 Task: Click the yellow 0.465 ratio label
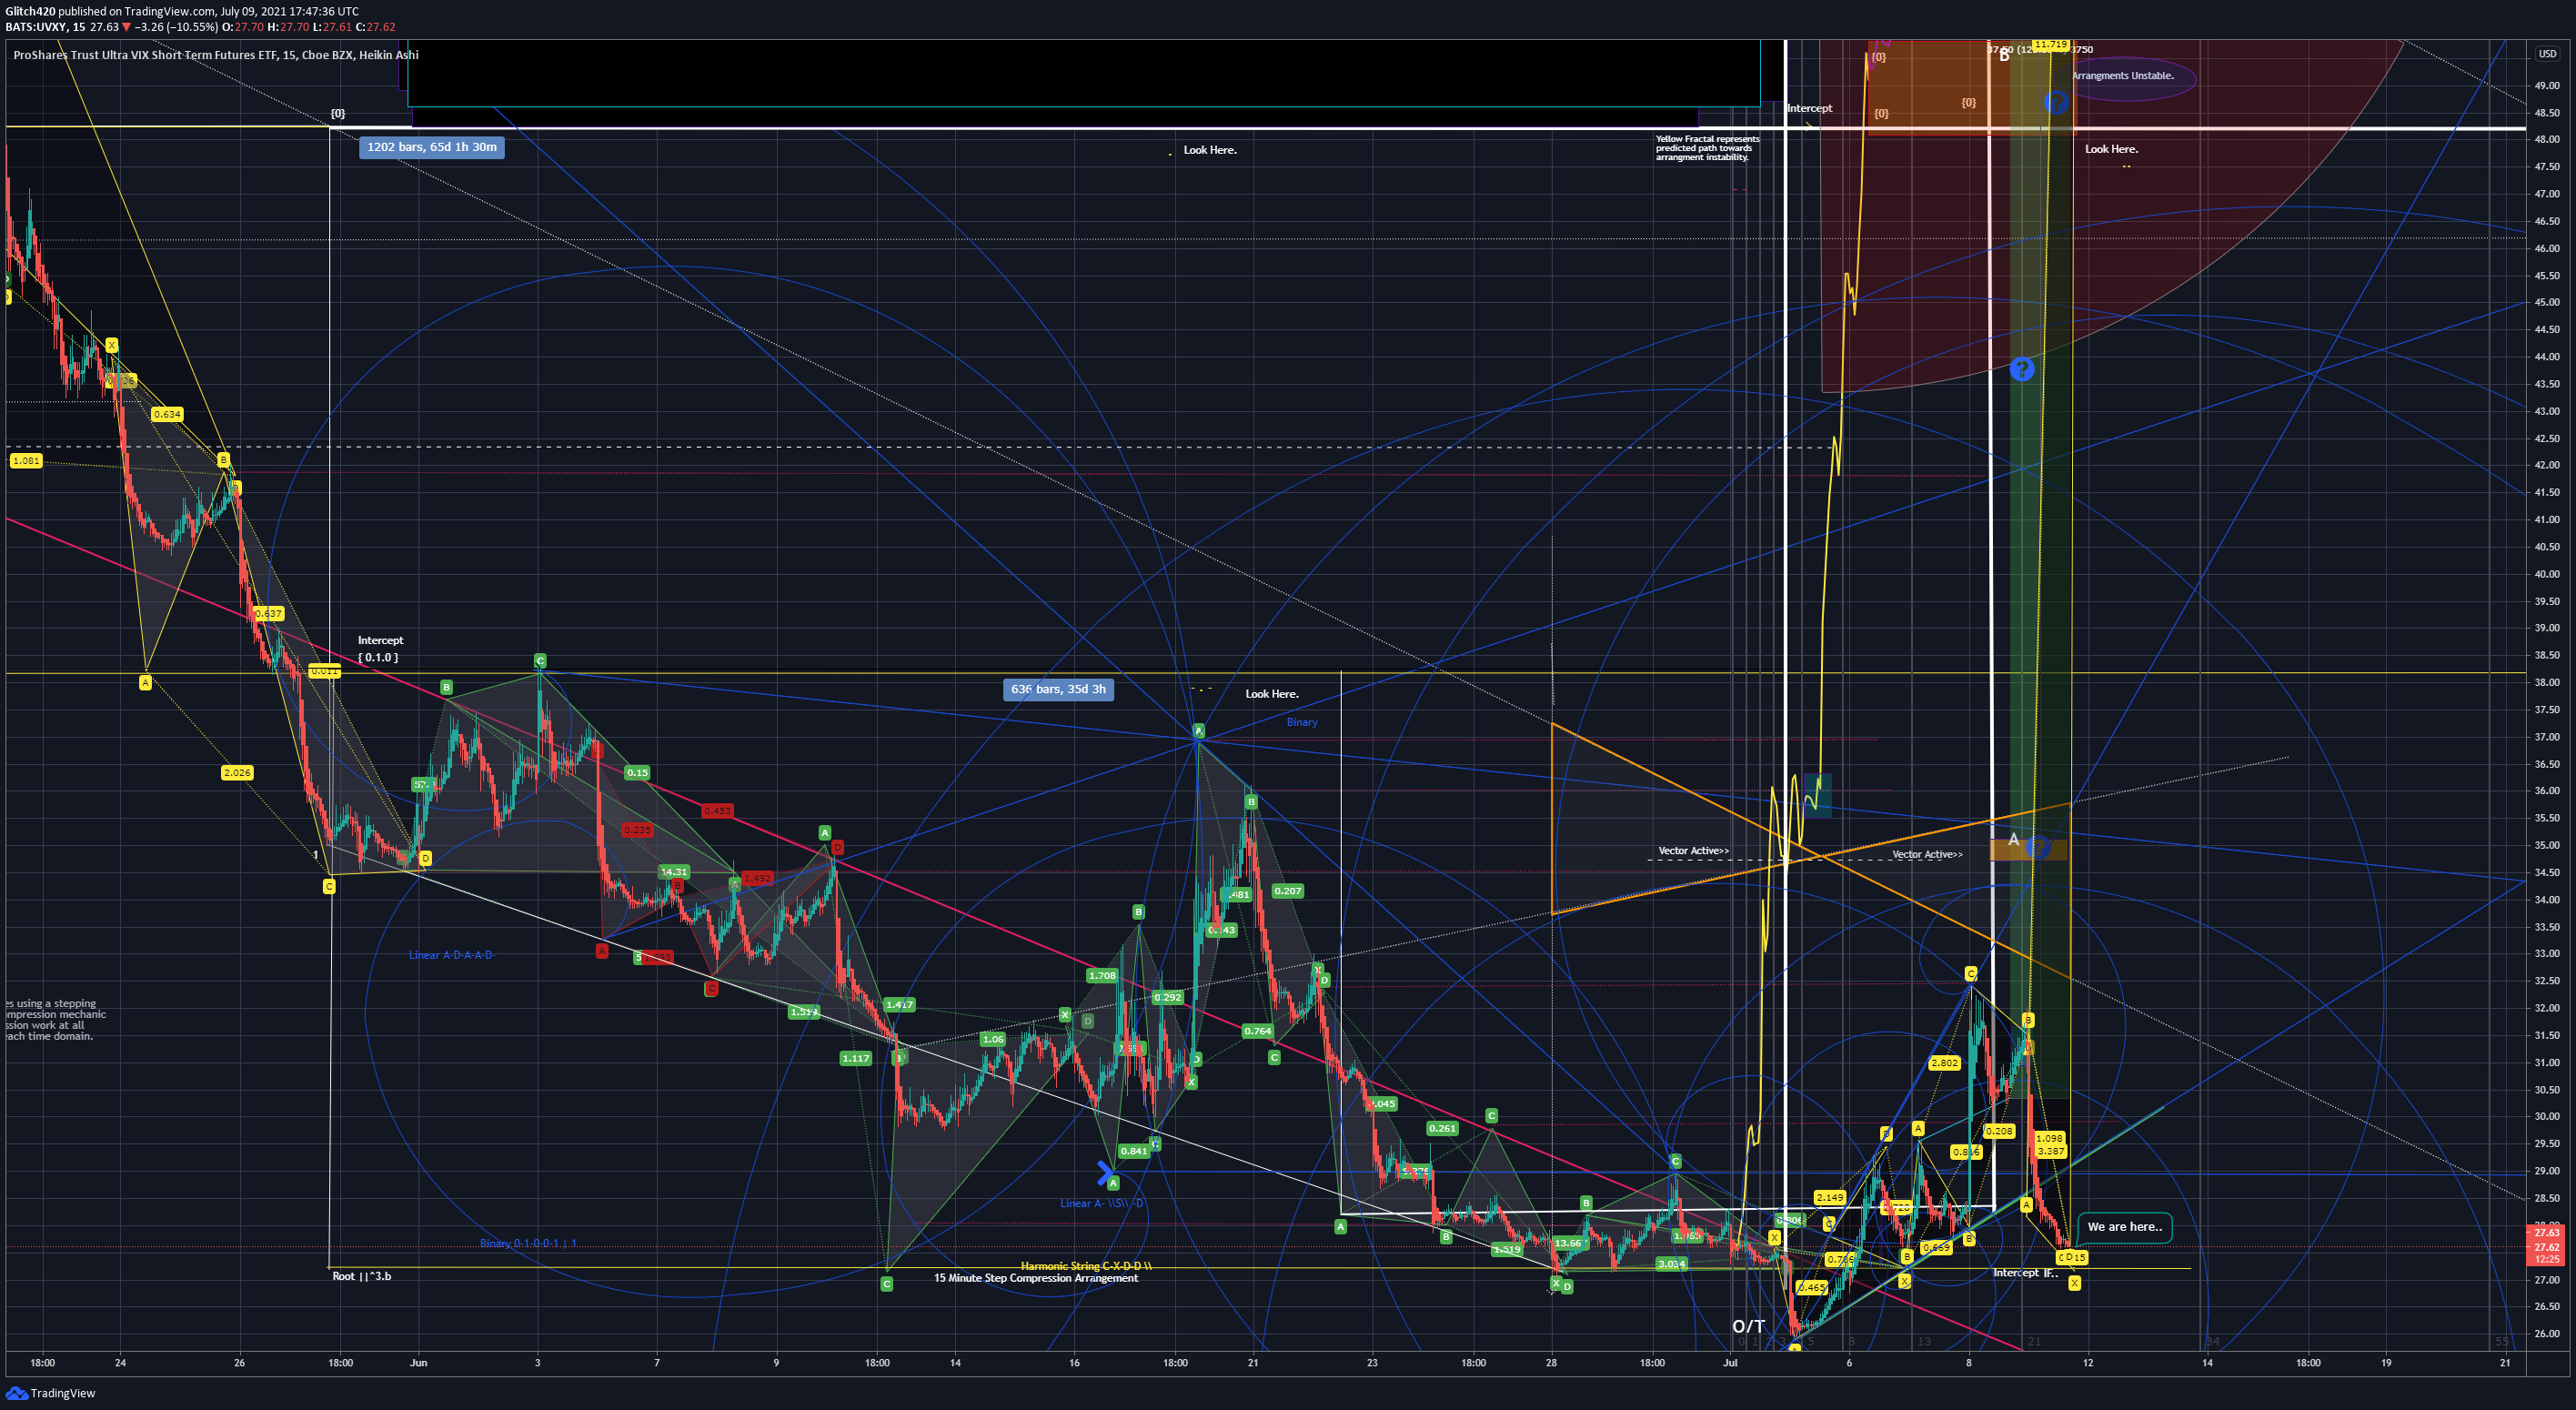1812,1288
